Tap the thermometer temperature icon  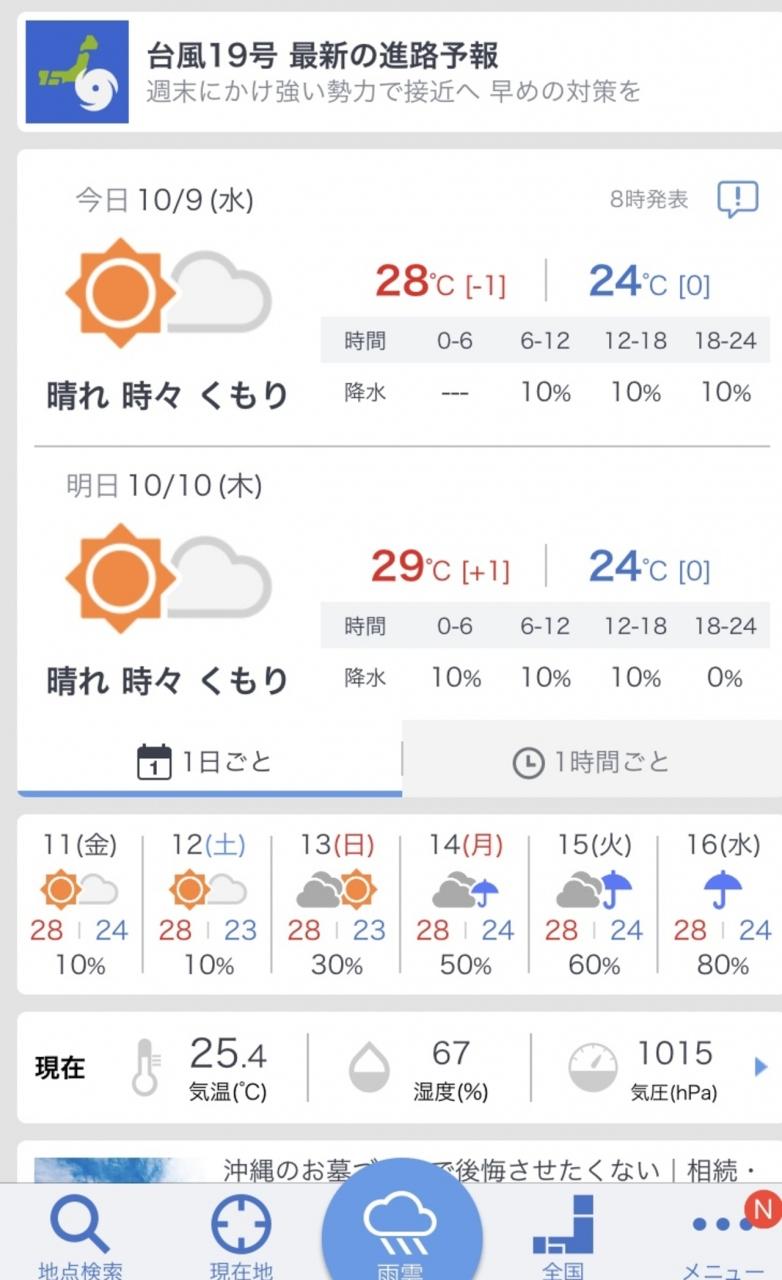[x=146, y=1068]
